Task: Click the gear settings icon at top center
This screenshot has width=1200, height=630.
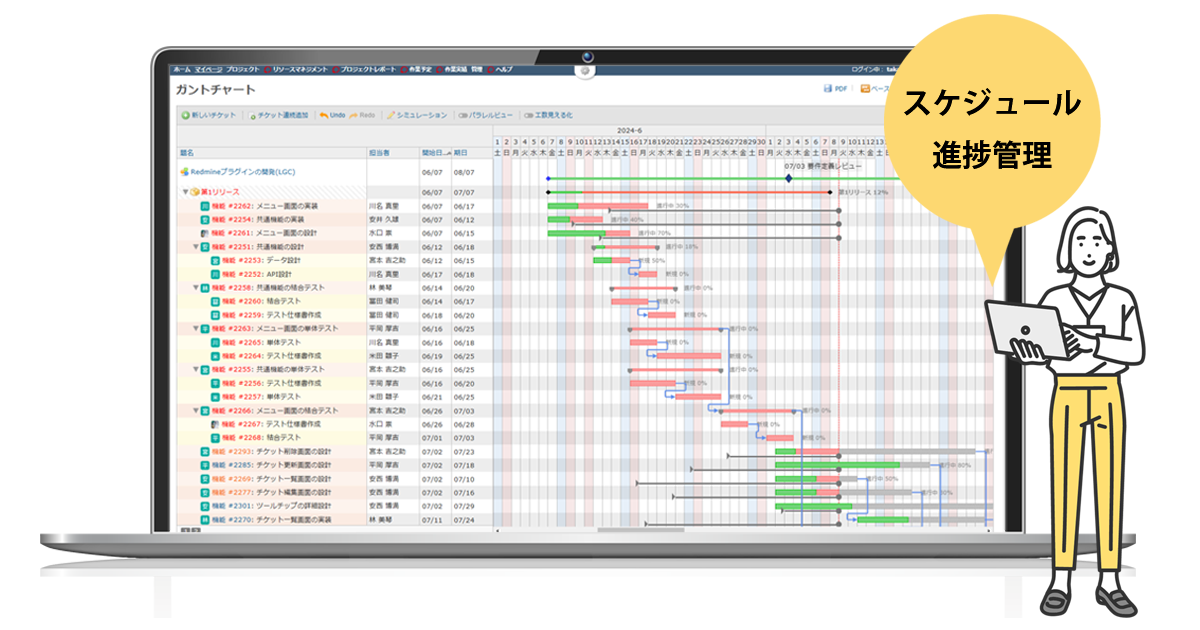Action: tap(584, 71)
